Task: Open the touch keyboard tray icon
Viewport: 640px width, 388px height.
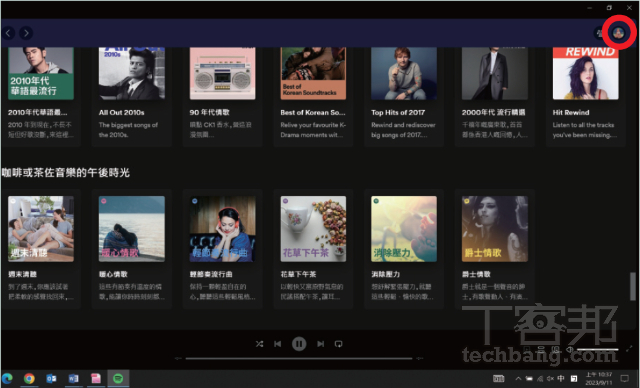Action: pyautogui.click(x=498, y=378)
